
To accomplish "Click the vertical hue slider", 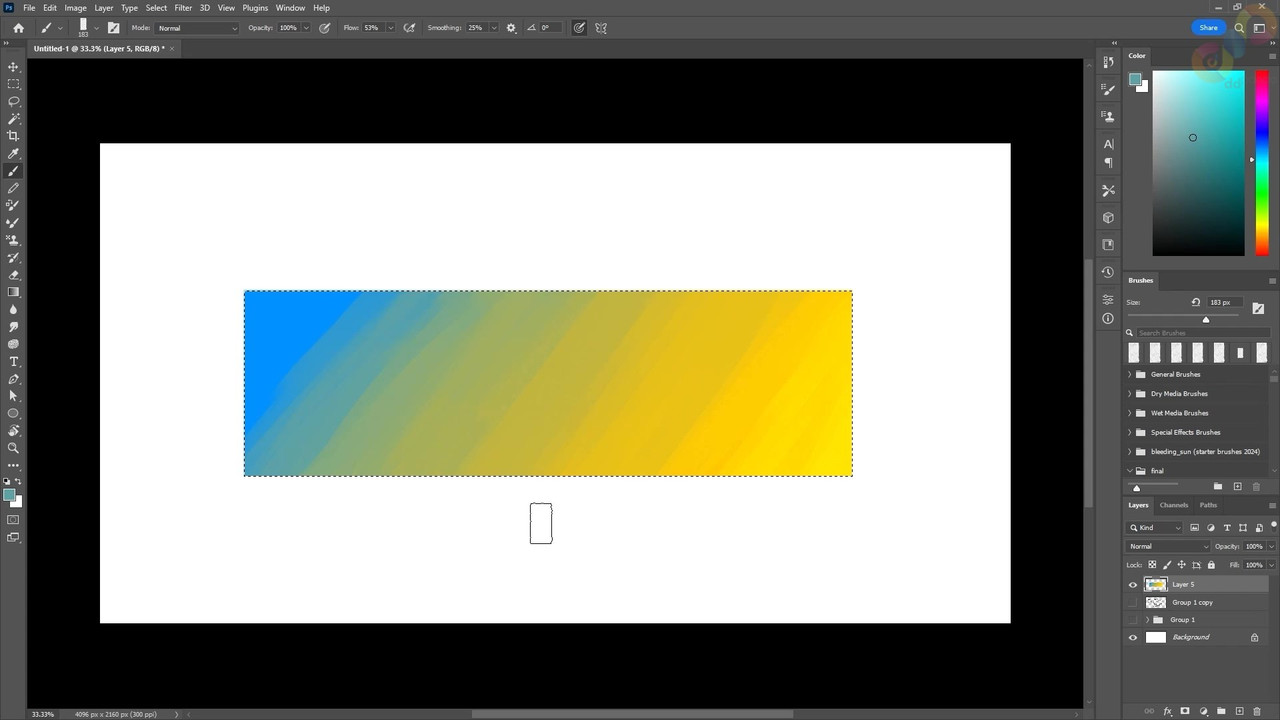I will click(1262, 163).
